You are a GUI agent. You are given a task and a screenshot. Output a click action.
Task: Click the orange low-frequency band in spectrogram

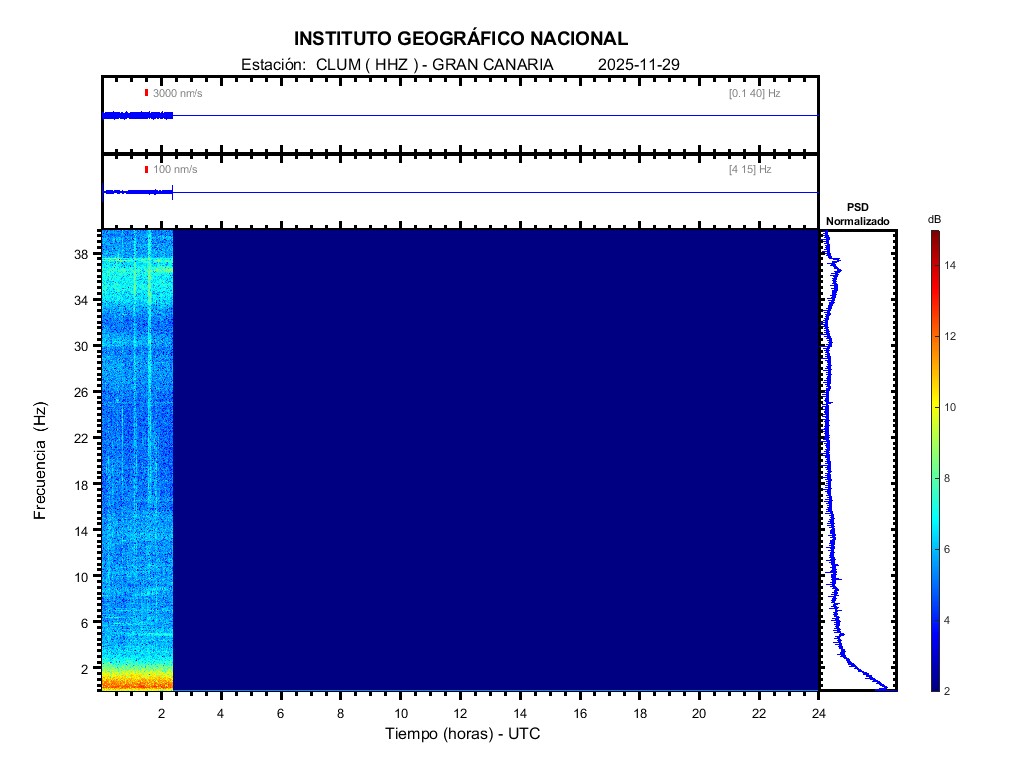137,683
